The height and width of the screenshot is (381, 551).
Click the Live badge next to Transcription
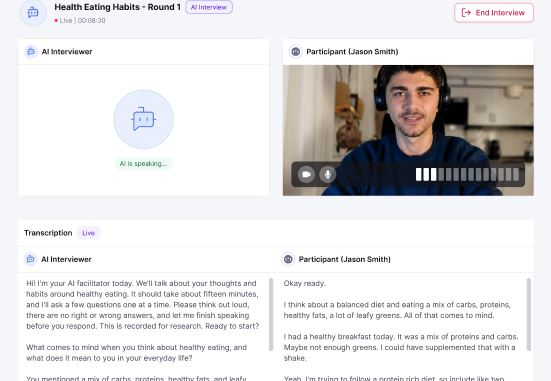coord(89,233)
